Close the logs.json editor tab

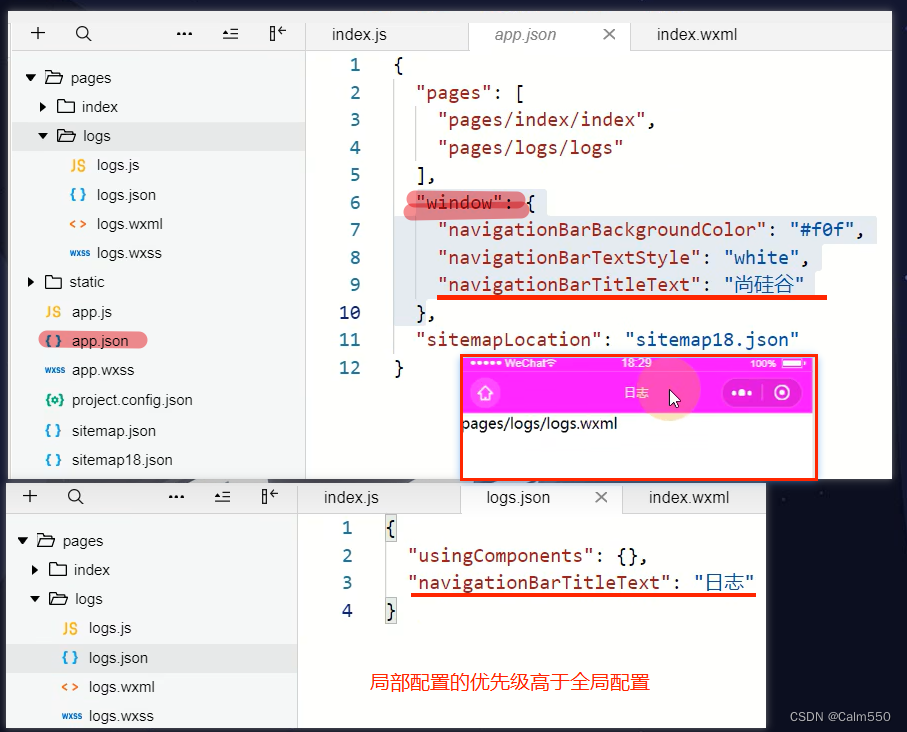tap(601, 497)
